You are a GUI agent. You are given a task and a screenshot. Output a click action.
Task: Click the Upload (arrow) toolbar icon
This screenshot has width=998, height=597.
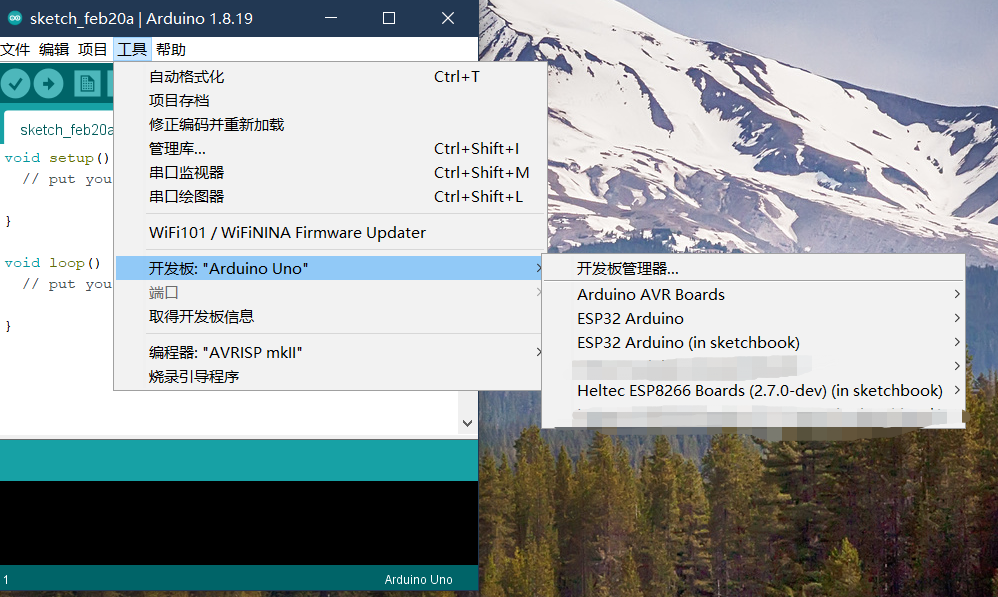[48, 83]
